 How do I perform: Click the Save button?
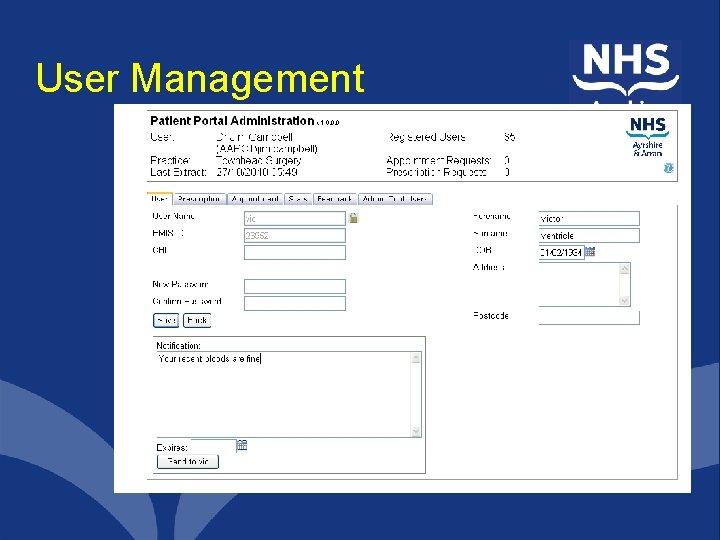(x=166, y=320)
